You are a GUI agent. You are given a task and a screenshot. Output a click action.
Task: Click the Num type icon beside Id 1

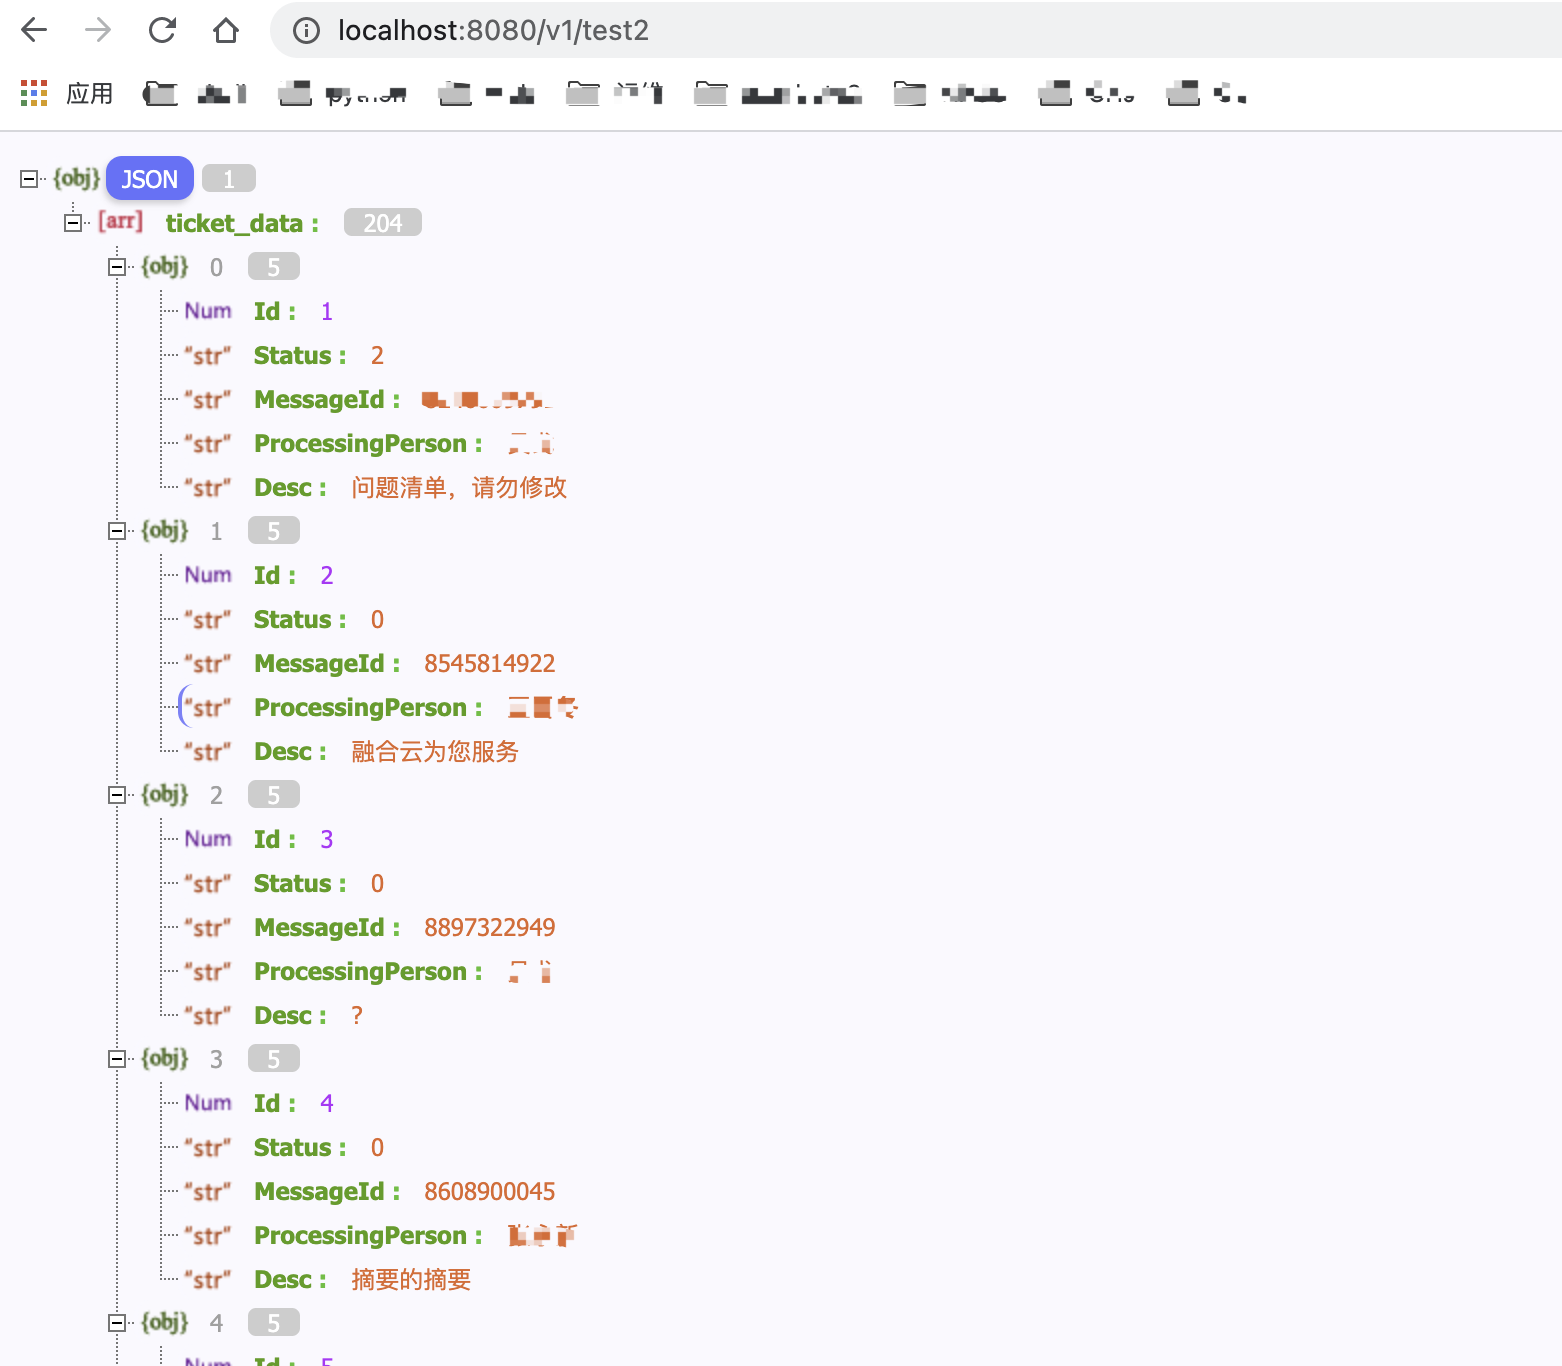(207, 311)
